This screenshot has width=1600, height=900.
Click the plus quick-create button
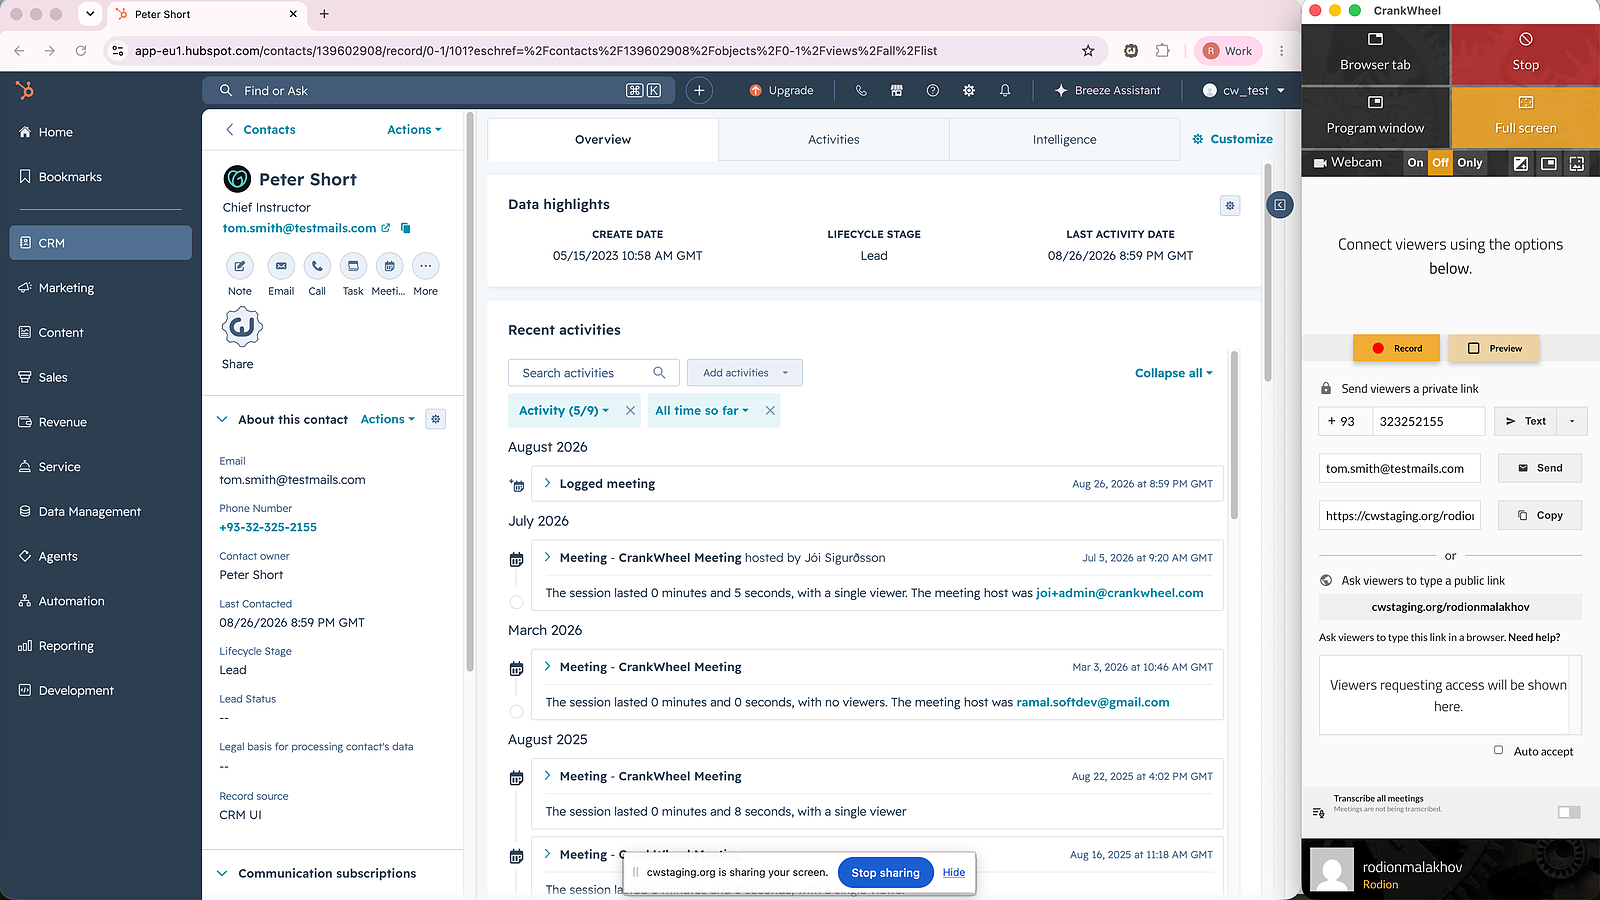point(699,90)
